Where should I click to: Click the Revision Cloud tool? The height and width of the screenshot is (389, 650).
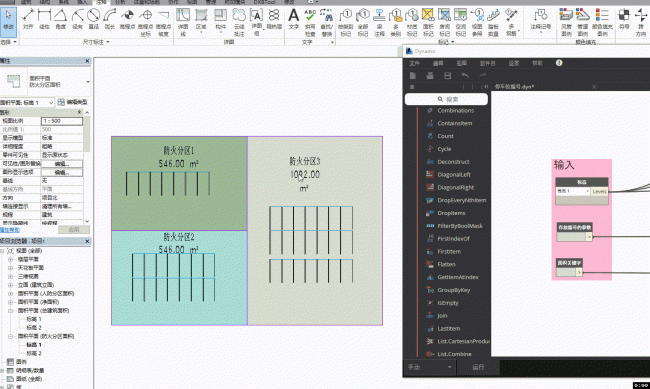[239, 22]
